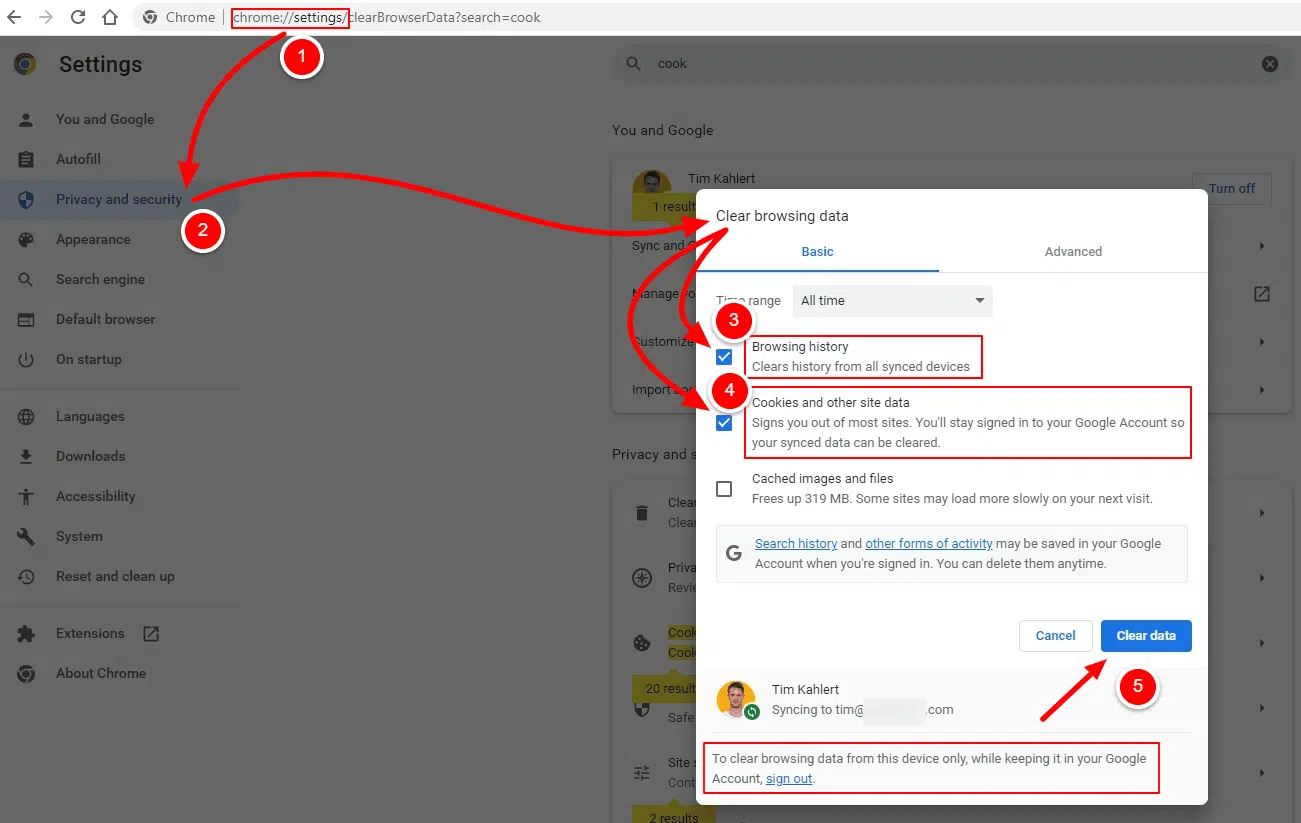
Task: Open the On startup section
Action: [88, 359]
